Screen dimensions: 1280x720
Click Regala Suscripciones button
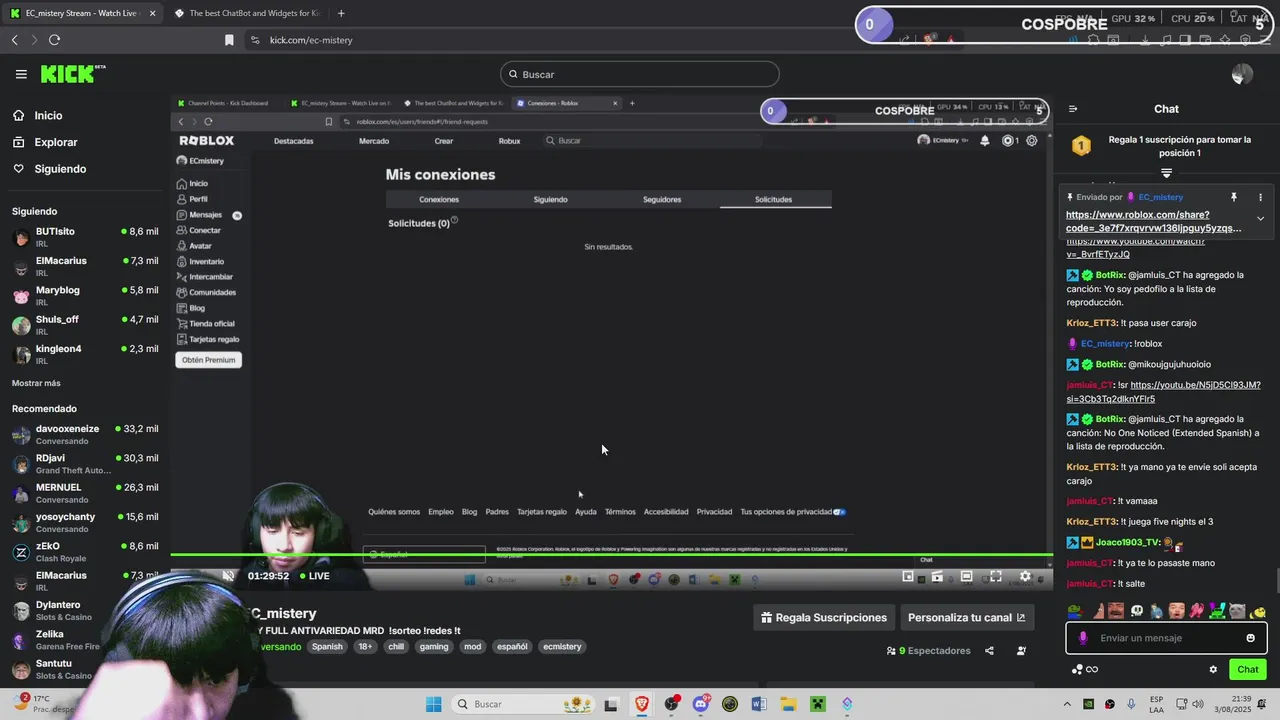824,618
